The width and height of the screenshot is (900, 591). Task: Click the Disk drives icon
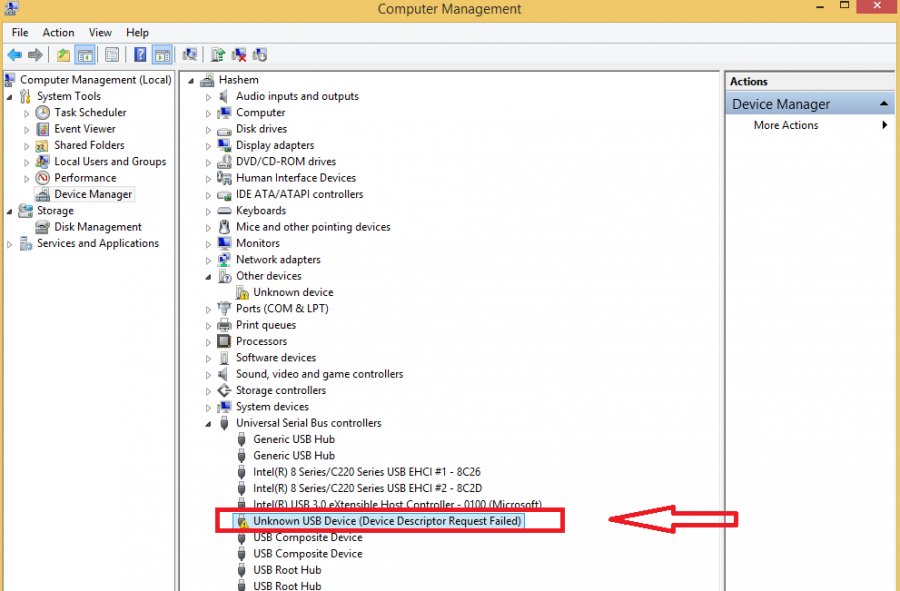point(224,129)
